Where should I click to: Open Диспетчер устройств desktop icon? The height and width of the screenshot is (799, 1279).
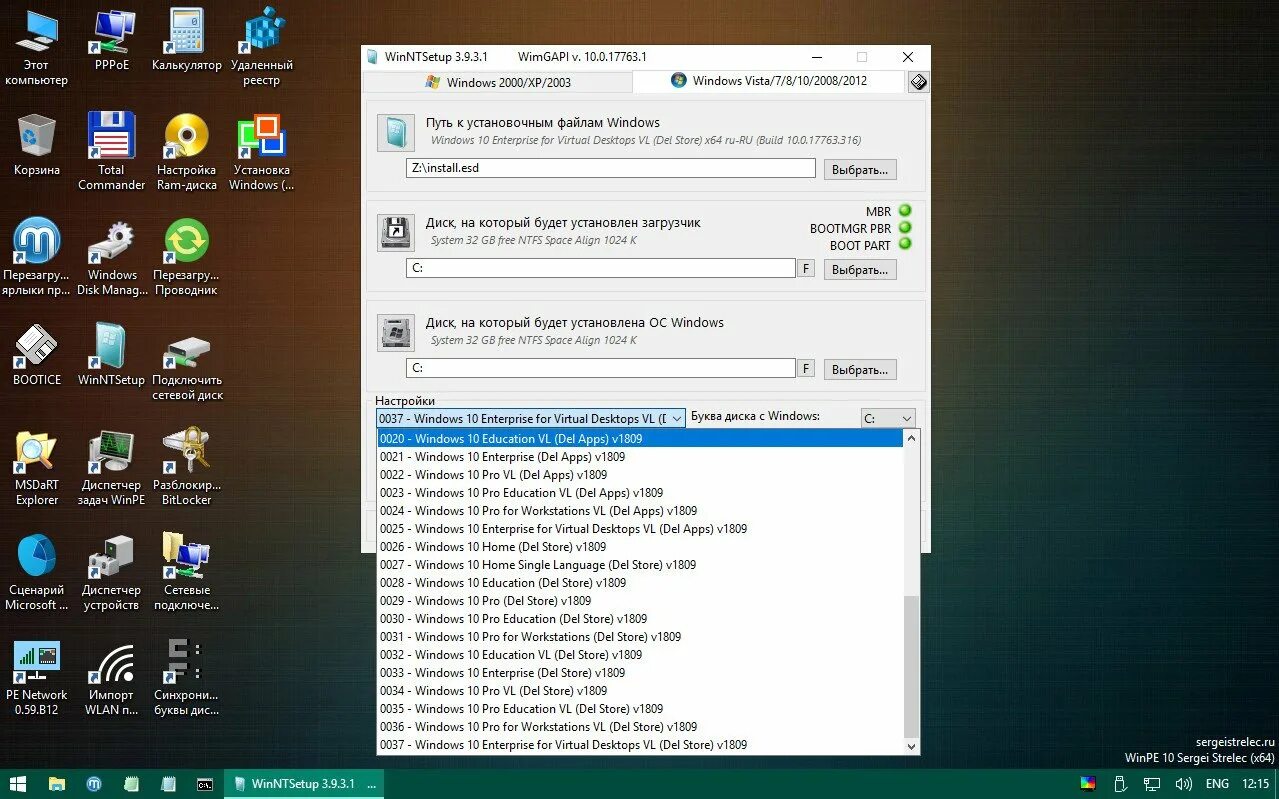coord(112,572)
